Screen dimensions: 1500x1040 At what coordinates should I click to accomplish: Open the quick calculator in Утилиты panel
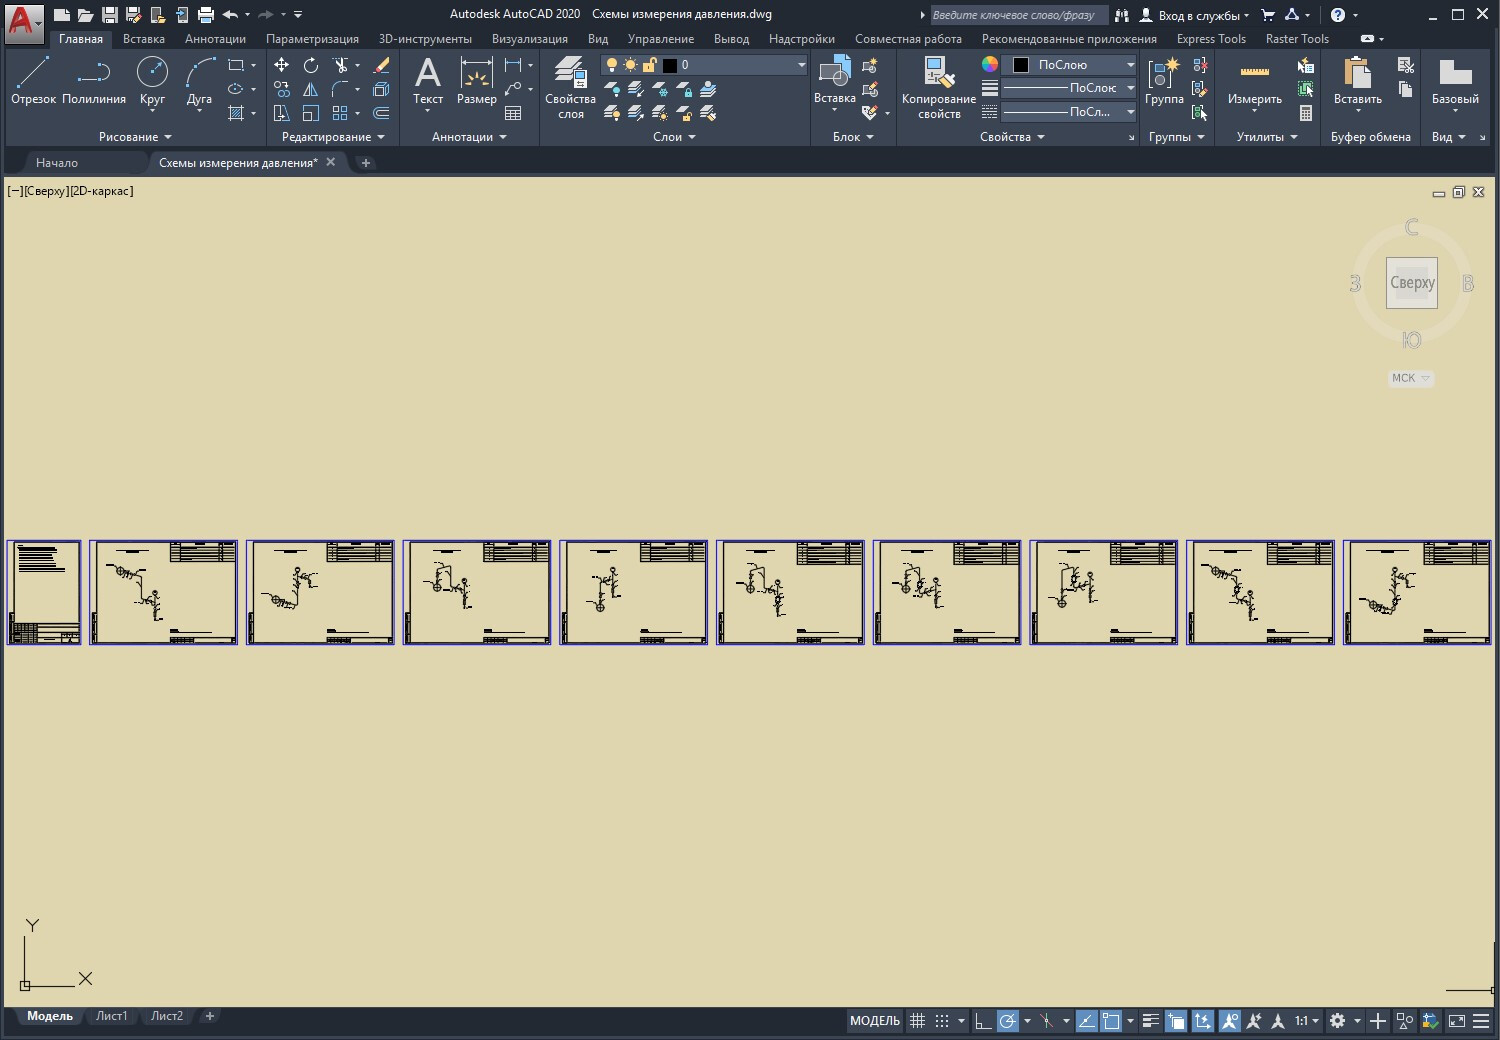(1305, 113)
